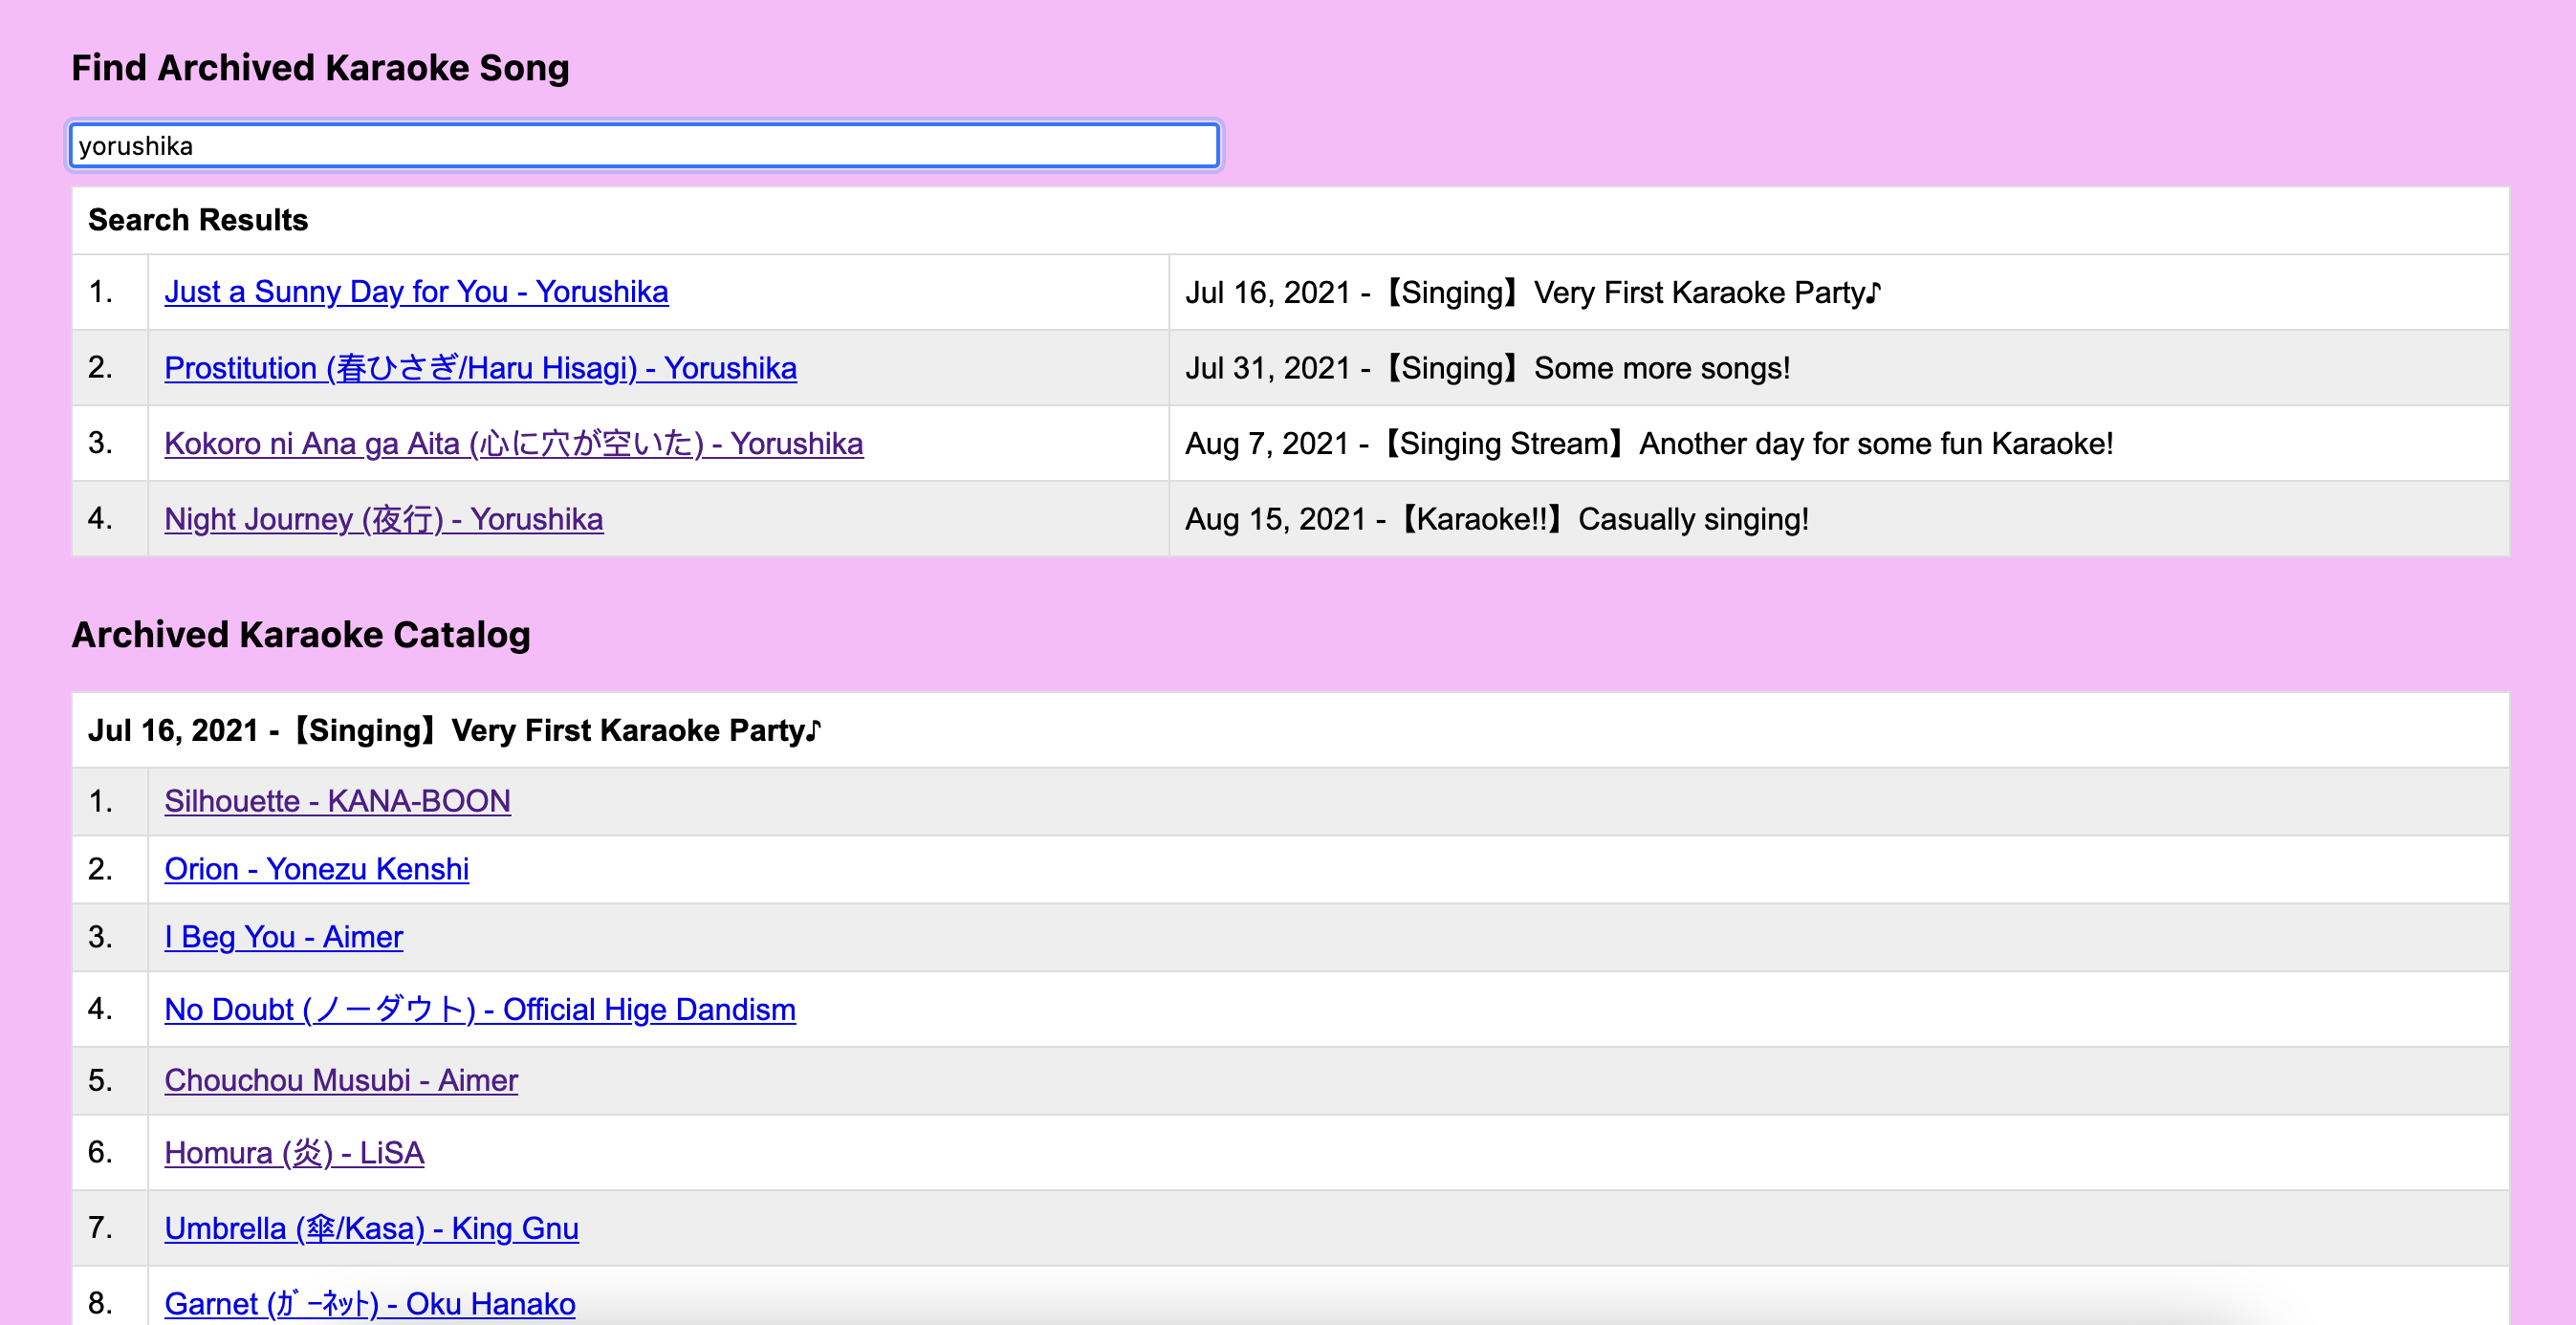This screenshot has height=1325, width=2576.
Task: Click catalog header Jul 16 Very First Karaoke Party
Action: click(455, 730)
